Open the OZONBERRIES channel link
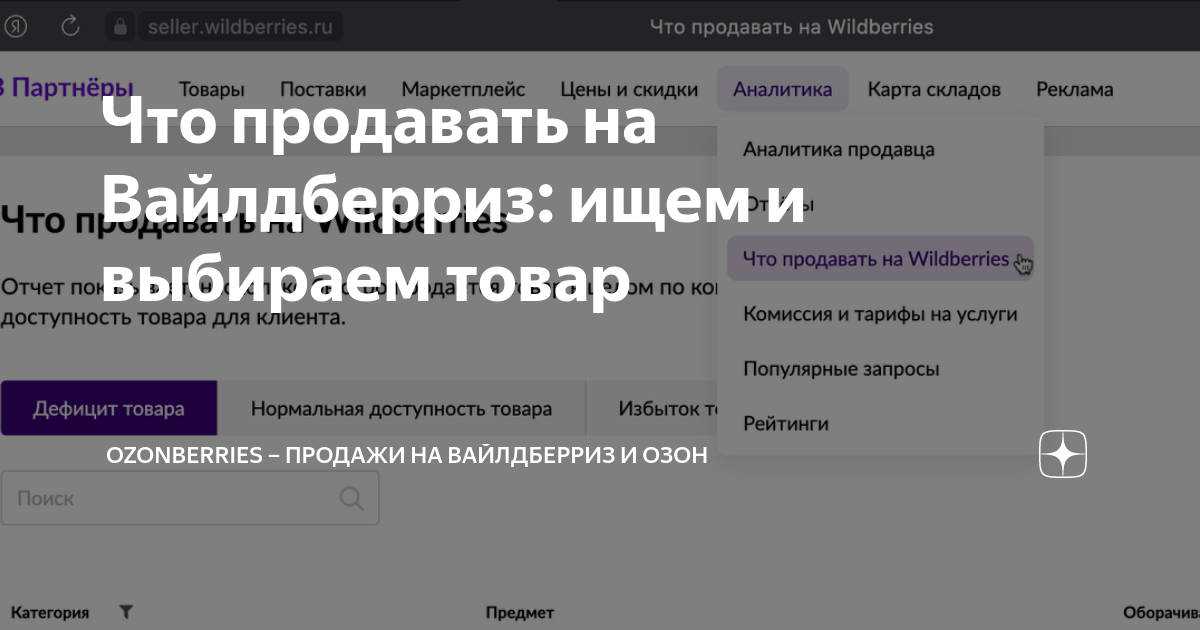Viewport: 1200px width, 630px height. [x=407, y=455]
